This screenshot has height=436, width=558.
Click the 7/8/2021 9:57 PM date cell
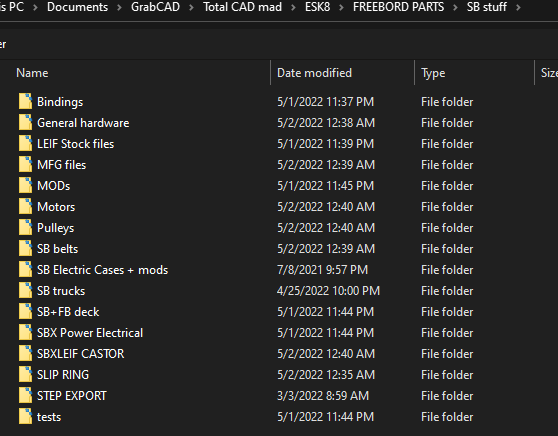coord(322,270)
